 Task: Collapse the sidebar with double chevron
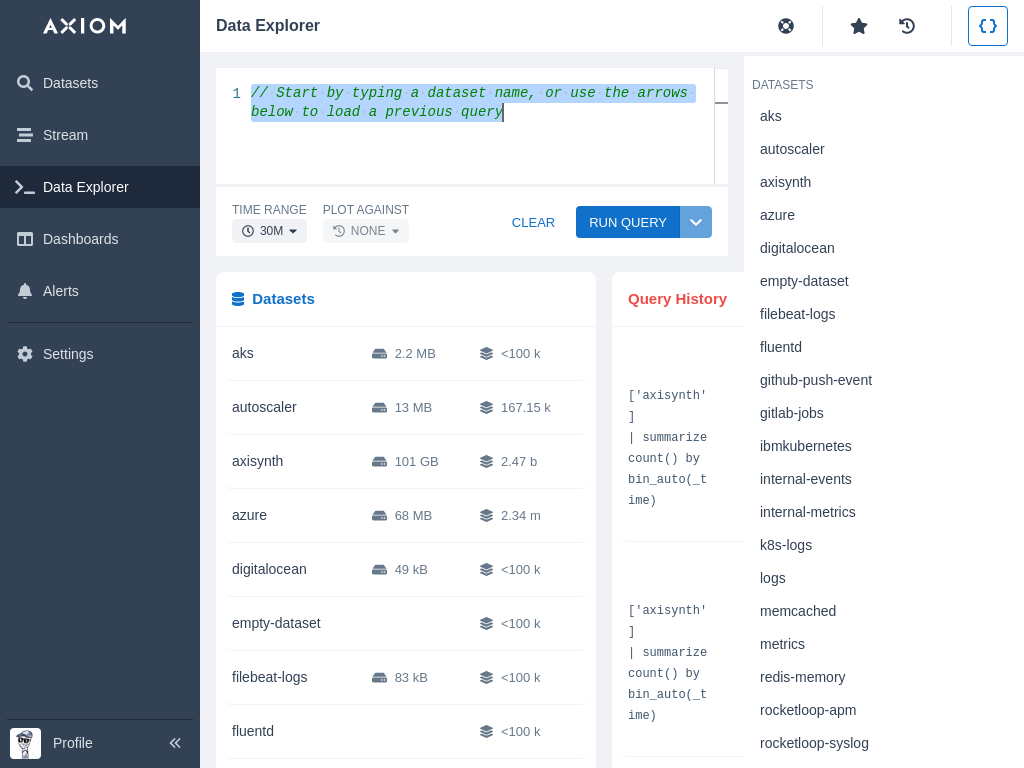tap(175, 743)
